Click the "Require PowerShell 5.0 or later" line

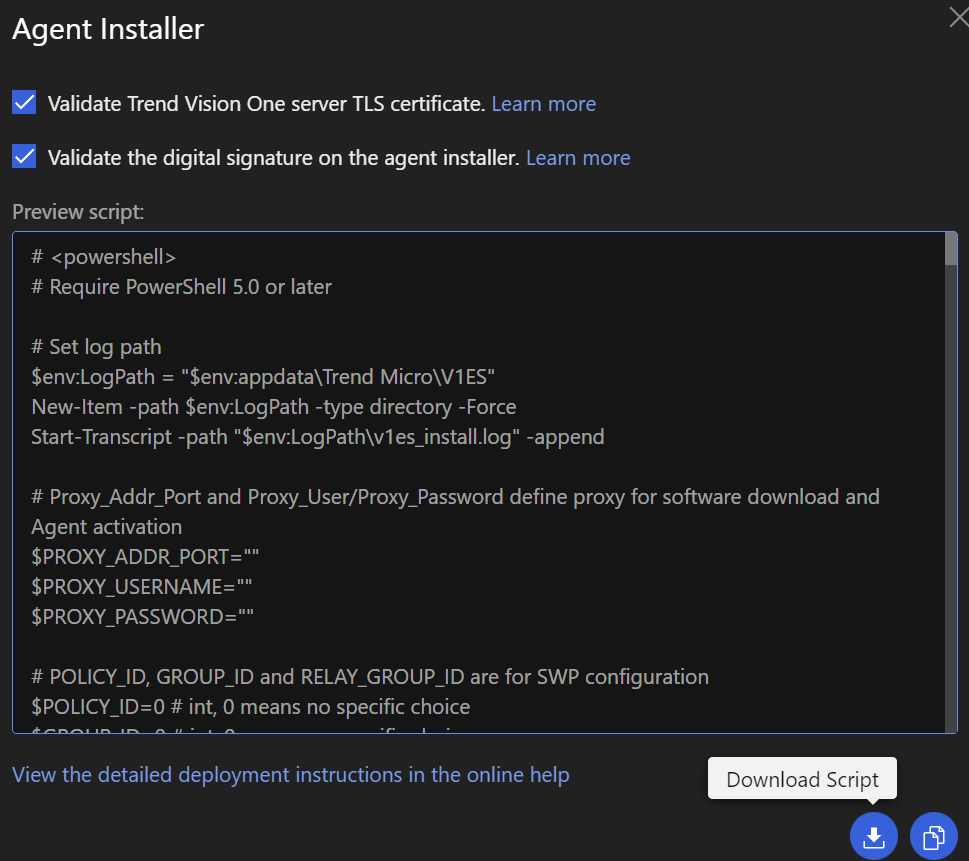coord(181,287)
